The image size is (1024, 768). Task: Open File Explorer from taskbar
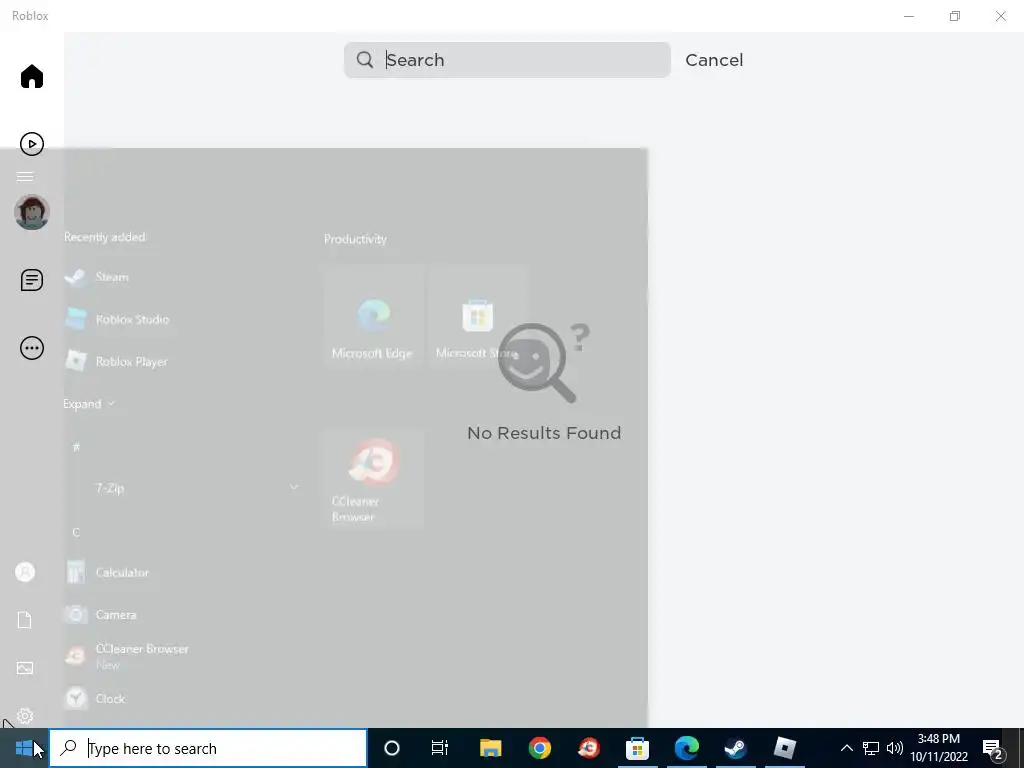pyautogui.click(x=490, y=748)
